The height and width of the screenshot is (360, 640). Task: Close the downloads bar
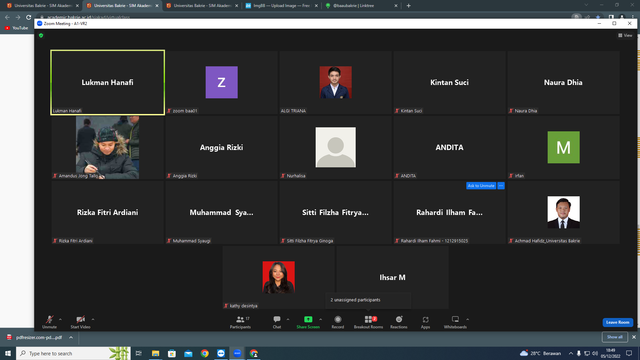point(633,337)
